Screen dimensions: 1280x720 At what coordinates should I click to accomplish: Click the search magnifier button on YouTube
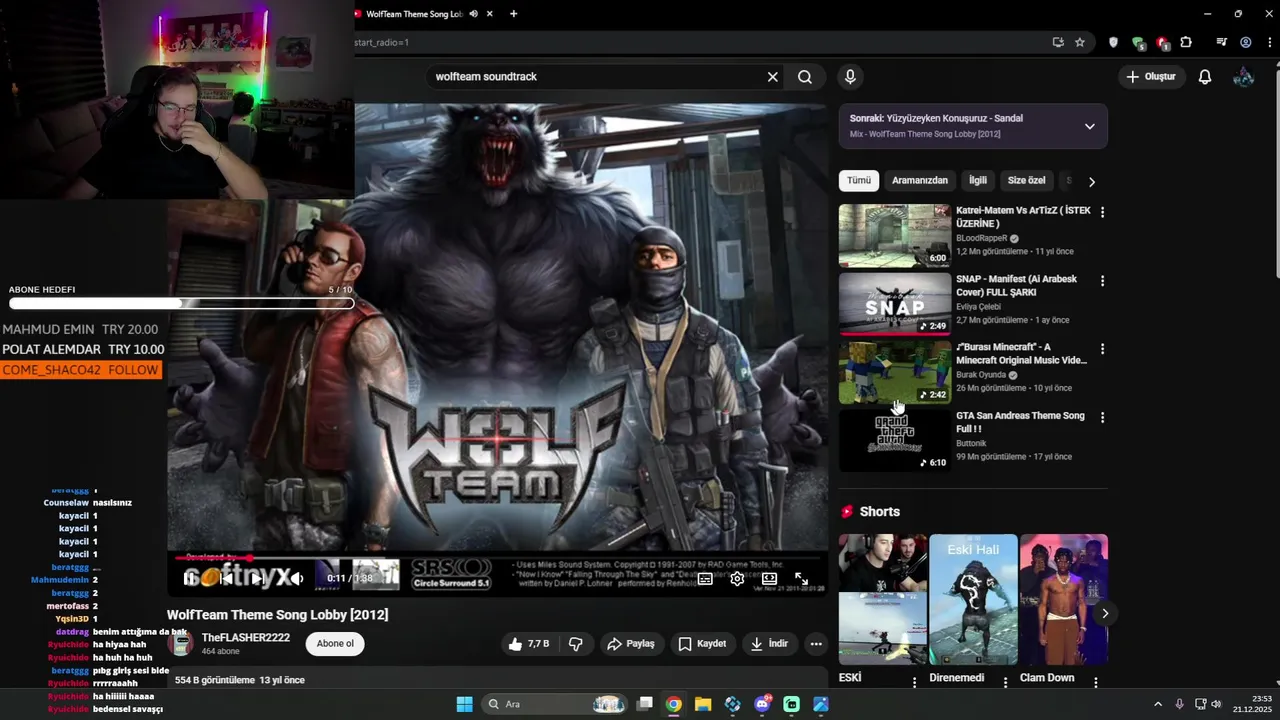click(805, 77)
